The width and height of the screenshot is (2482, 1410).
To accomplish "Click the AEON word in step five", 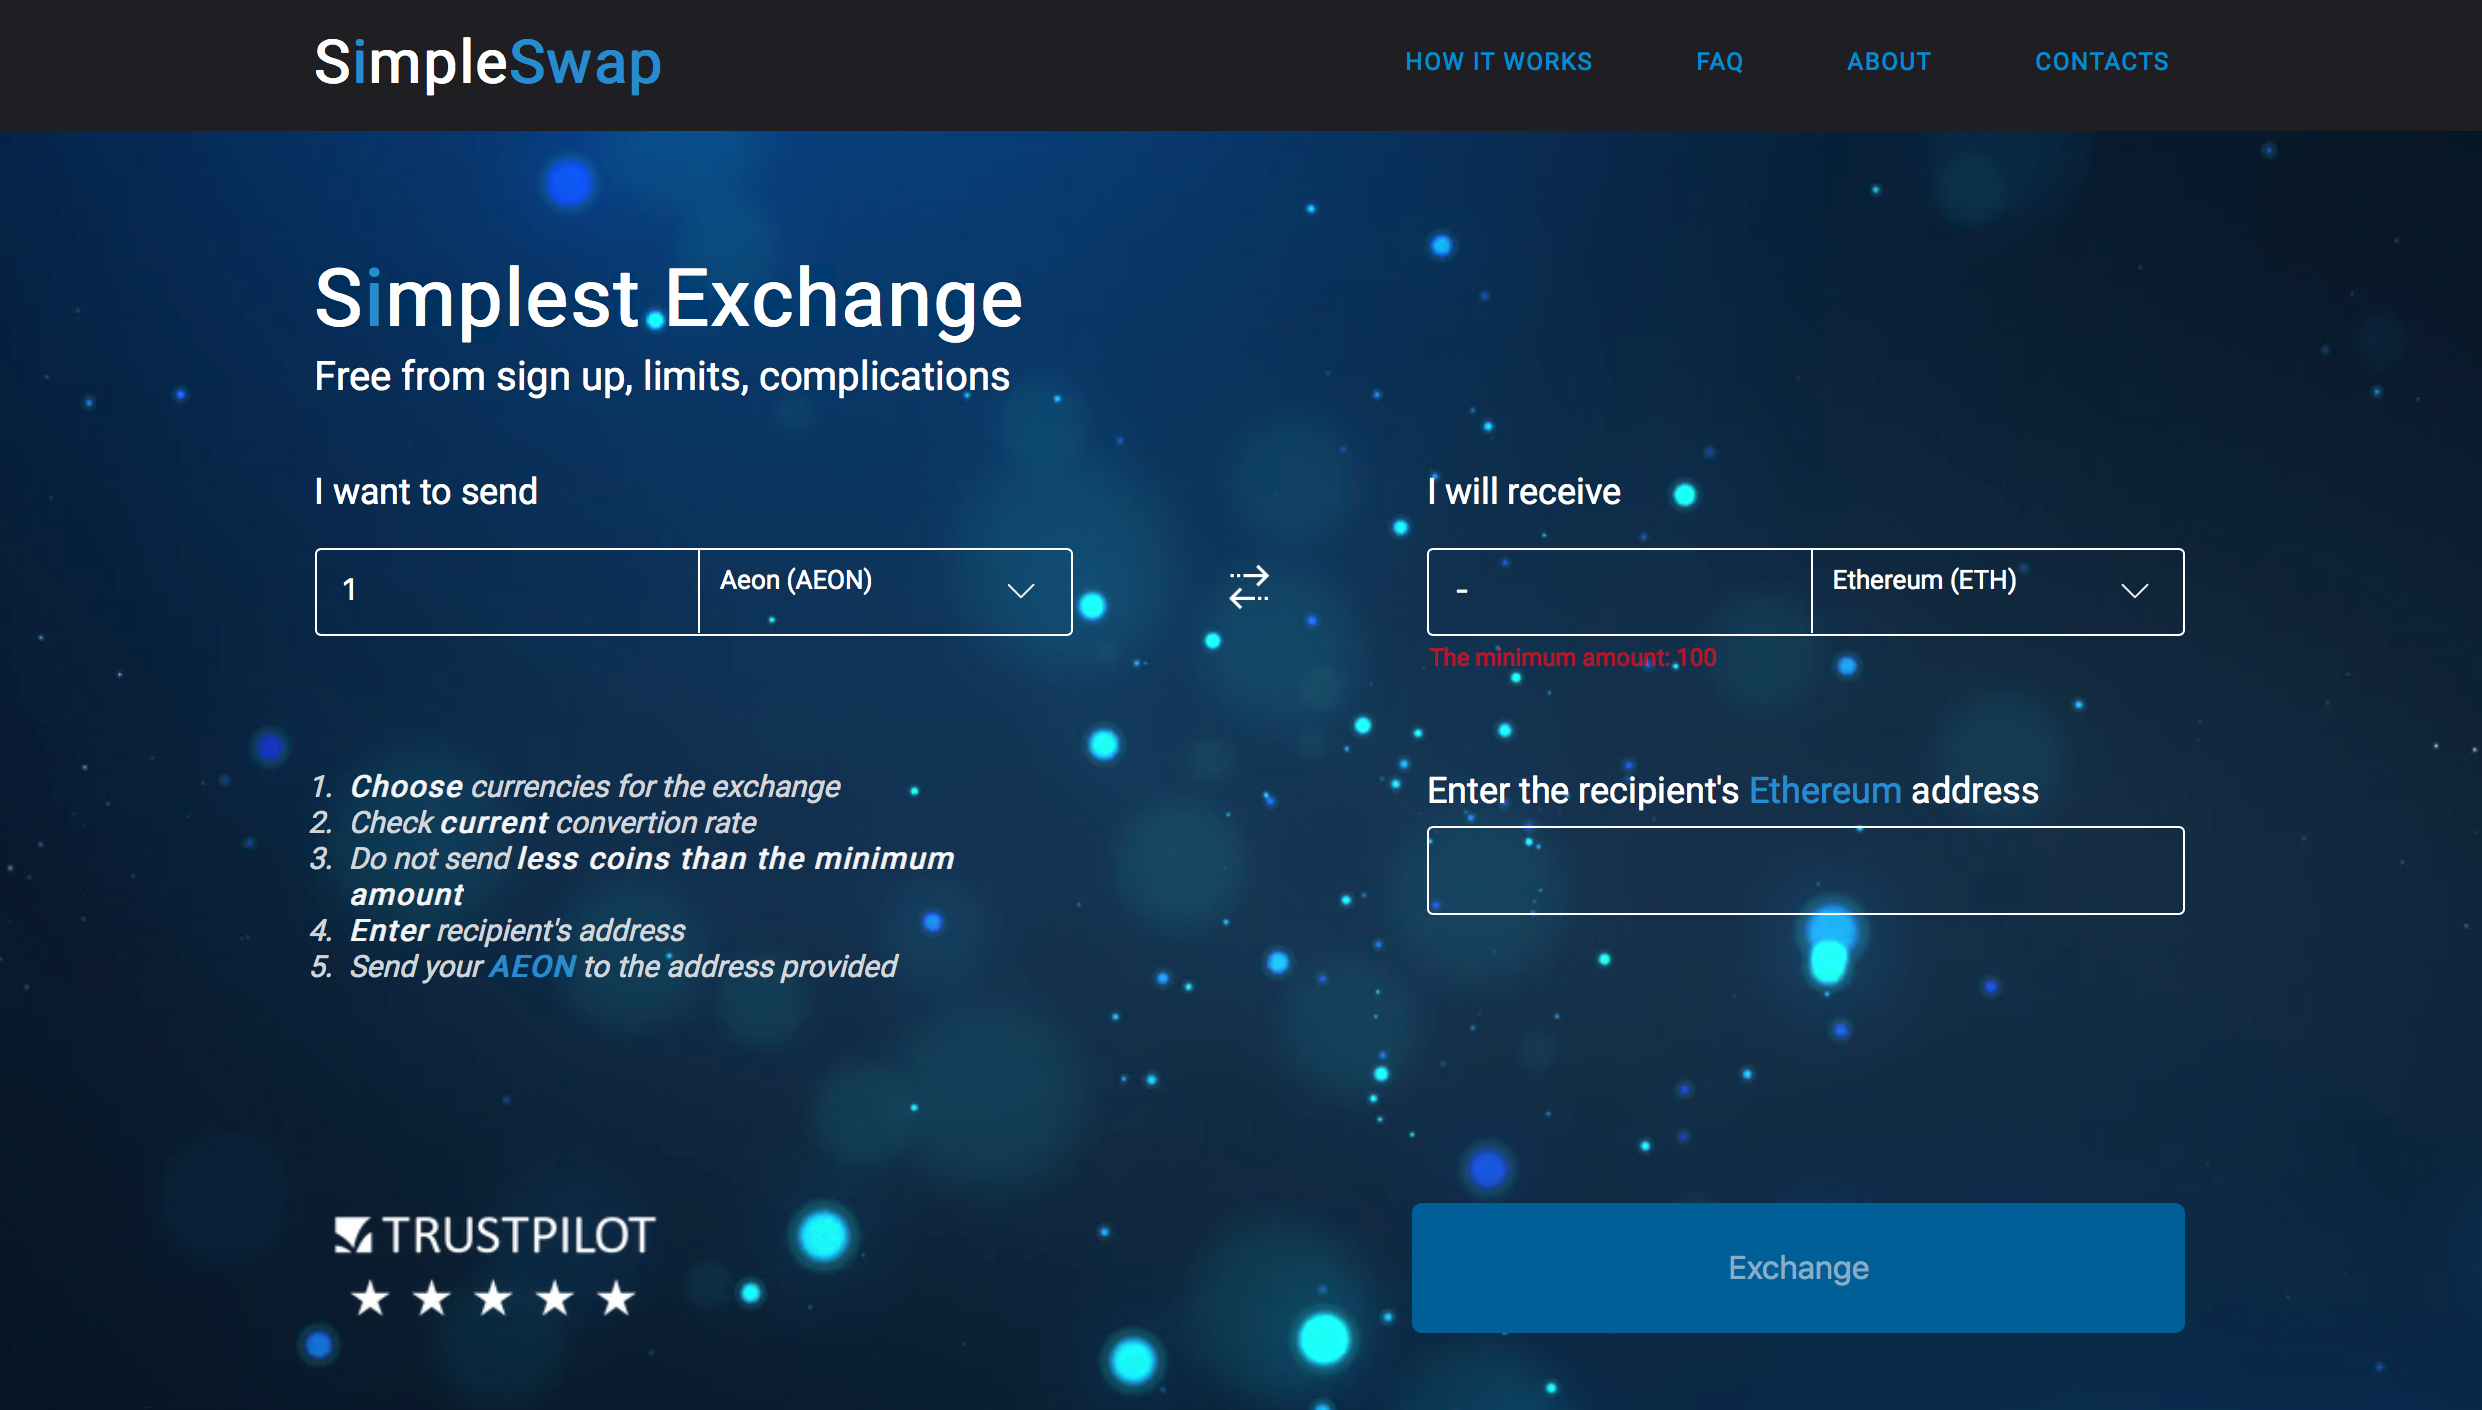I will [532, 967].
